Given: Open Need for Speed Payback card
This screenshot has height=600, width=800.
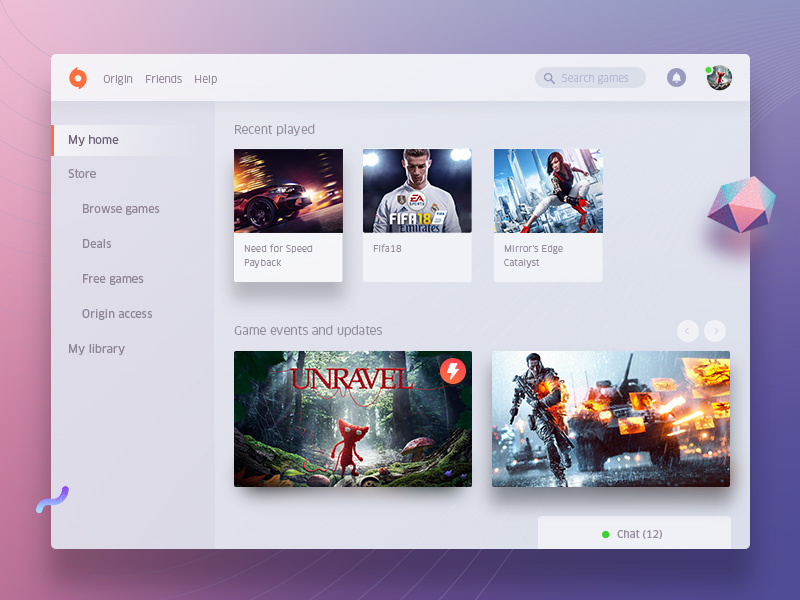Looking at the screenshot, I should 288,215.
